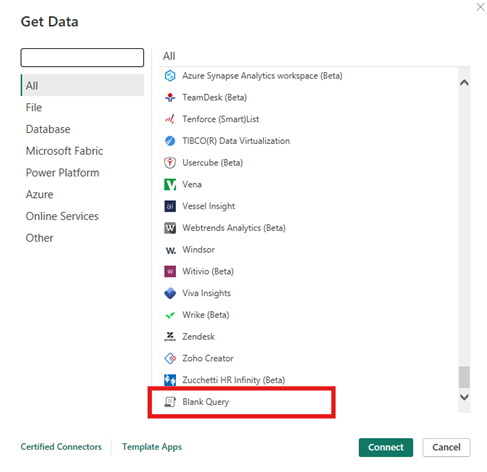Viewport: 487px width, 472px height.
Task: Click the Cancel button
Action: [446, 447]
